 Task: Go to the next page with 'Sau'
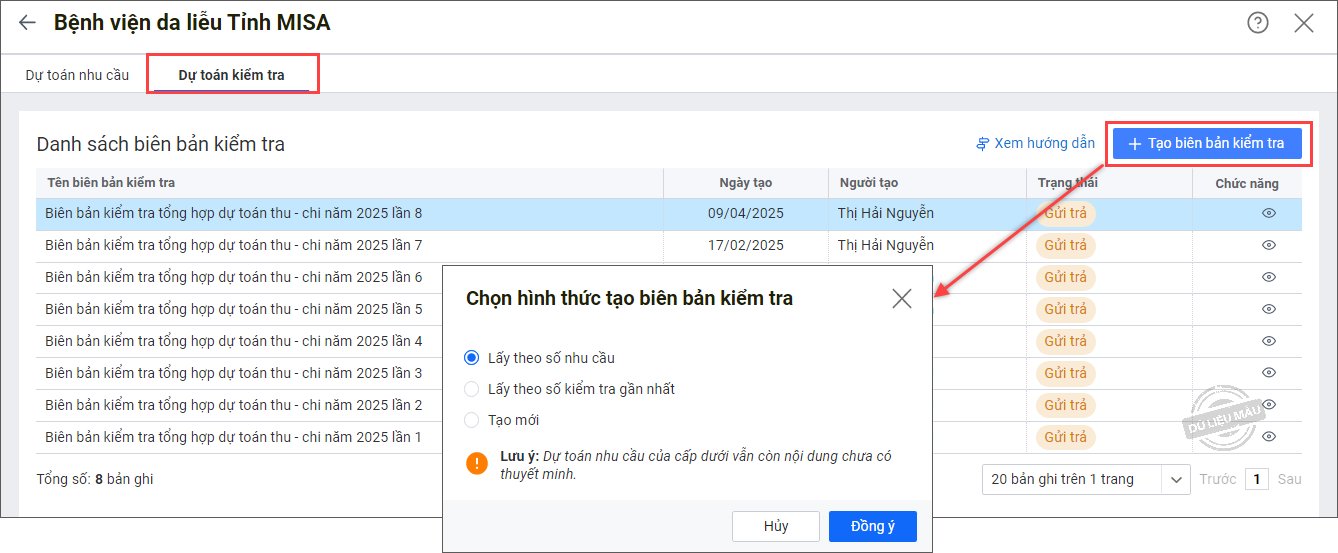(1289, 479)
